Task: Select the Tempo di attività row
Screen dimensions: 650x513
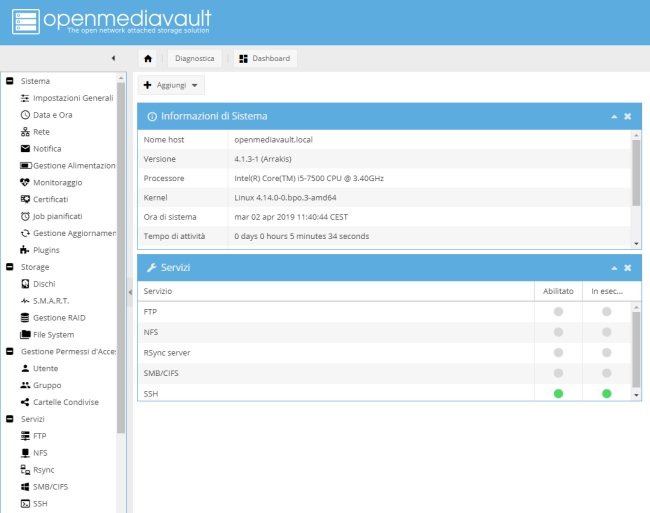Action: coord(384,236)
